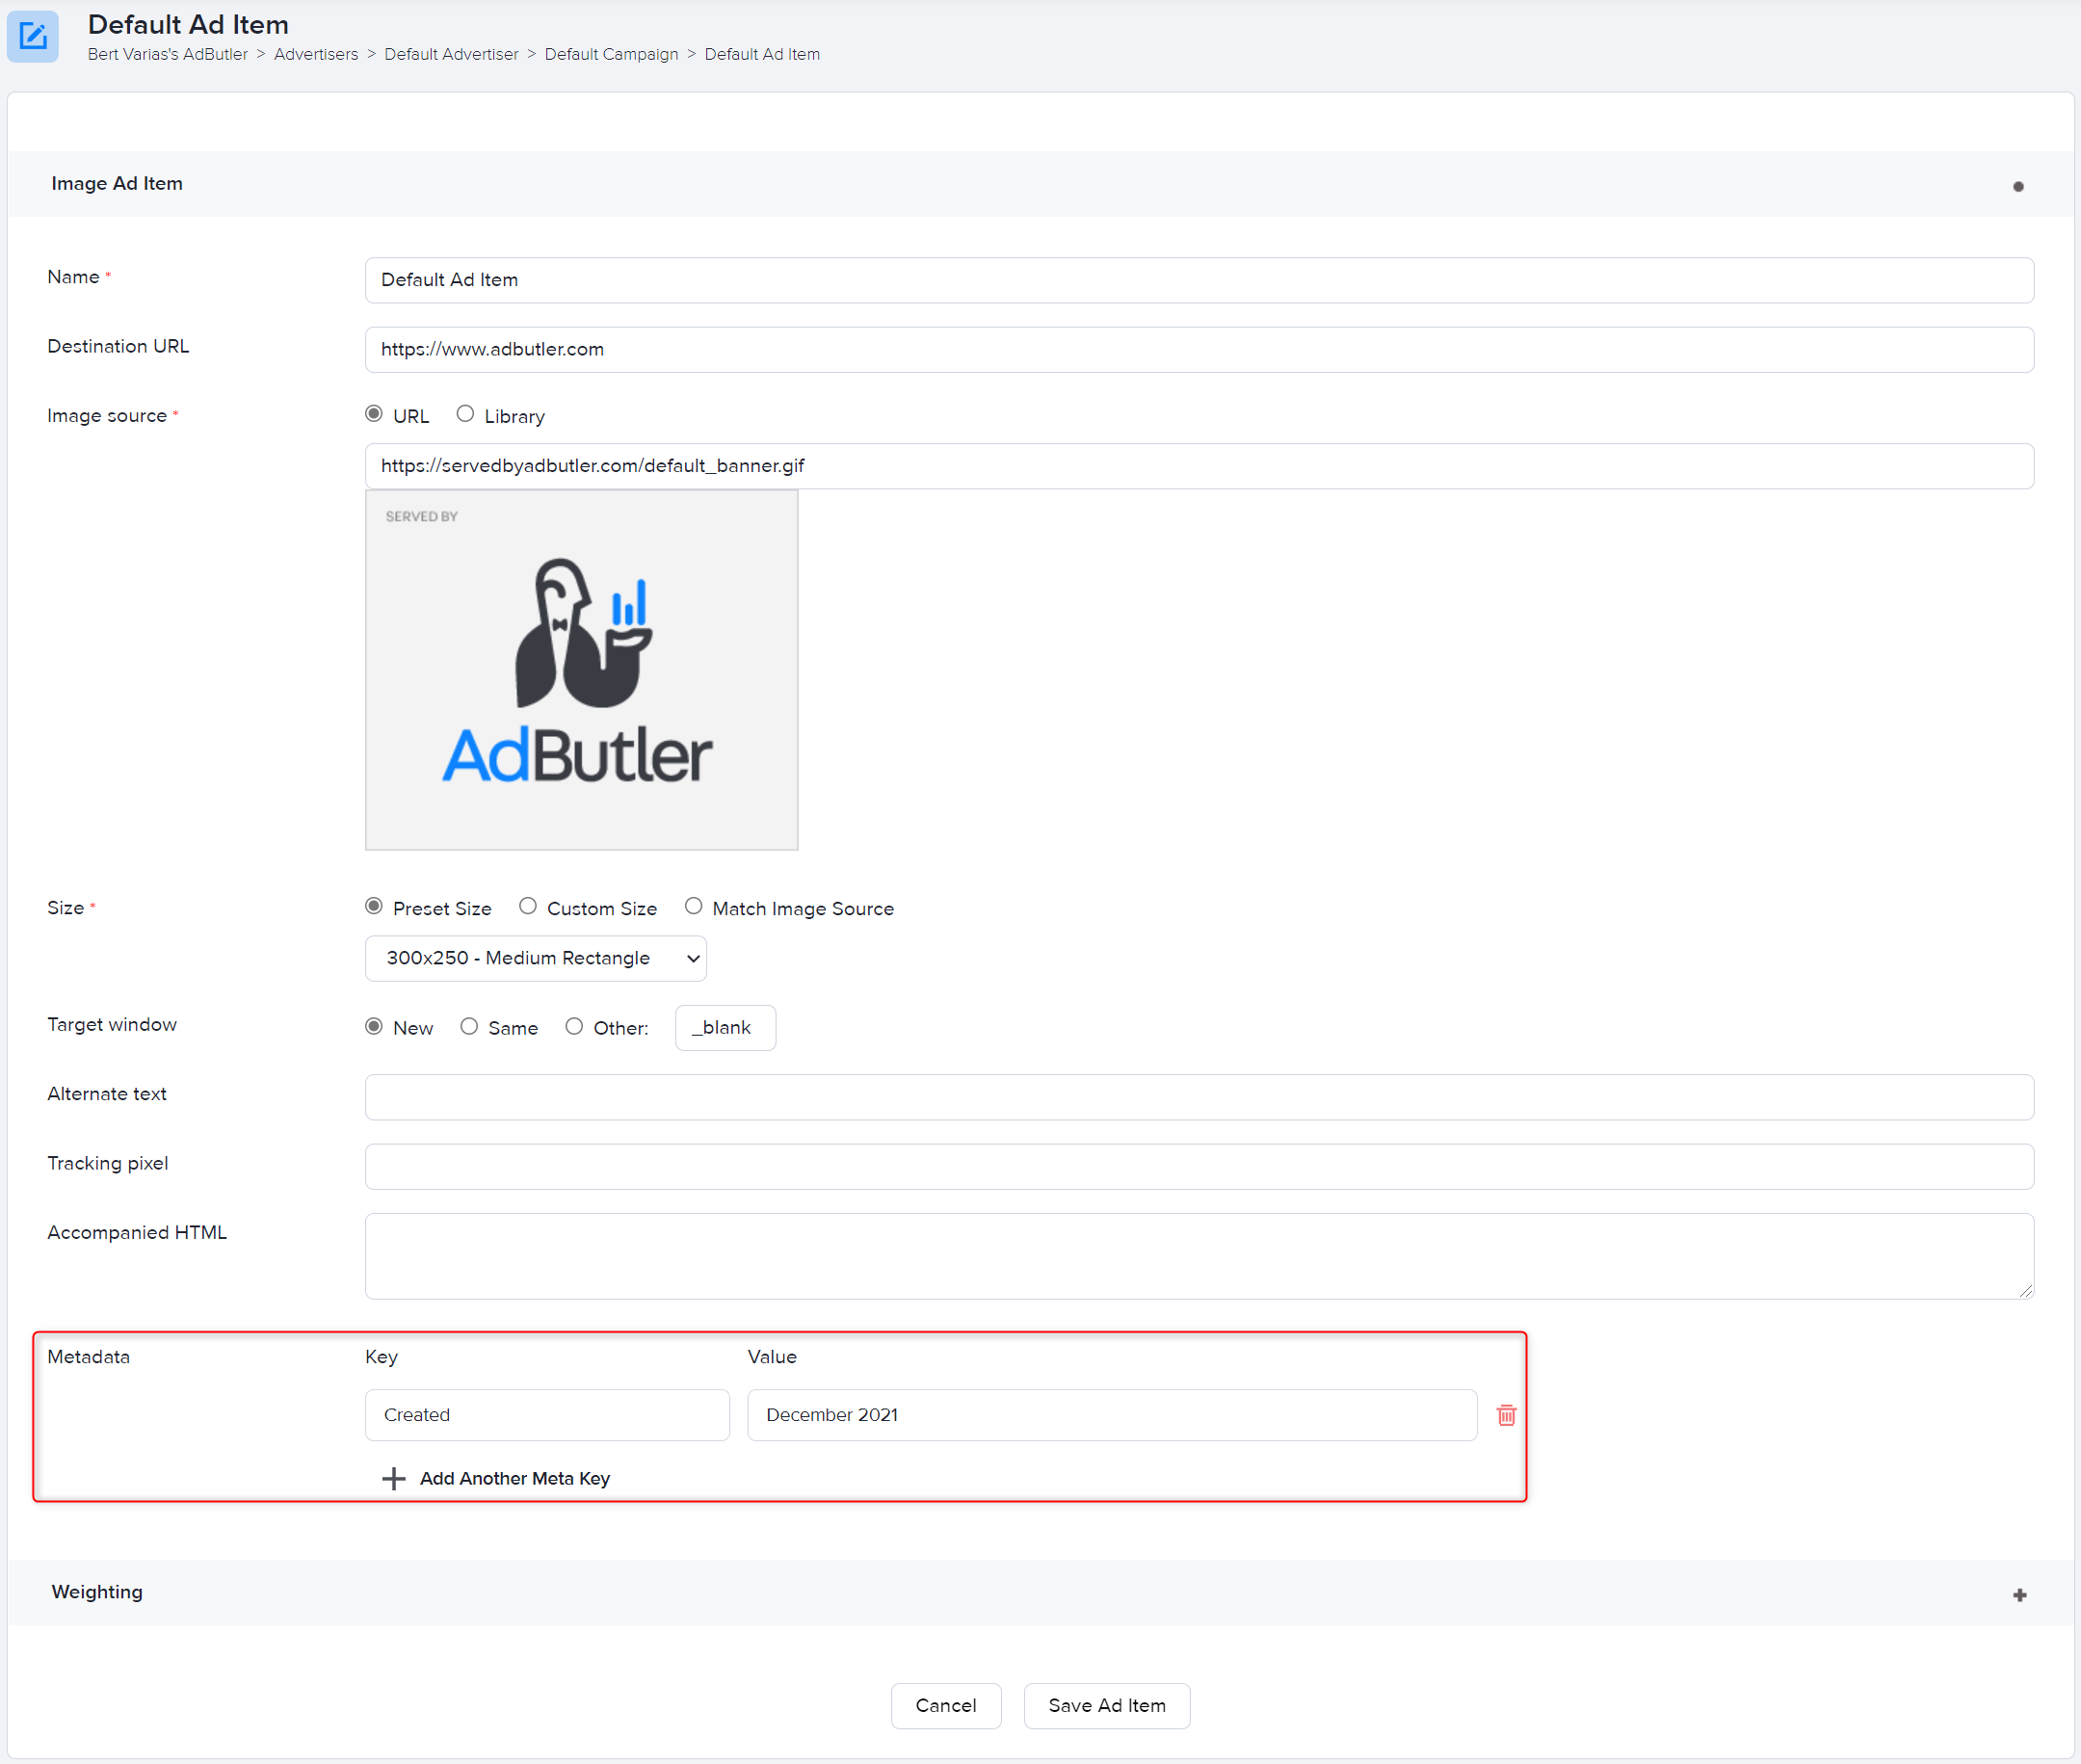Viewport: 2081px width, 1764px height.
Task: Click the Cancel button
Action: (x=945, y=1706)
